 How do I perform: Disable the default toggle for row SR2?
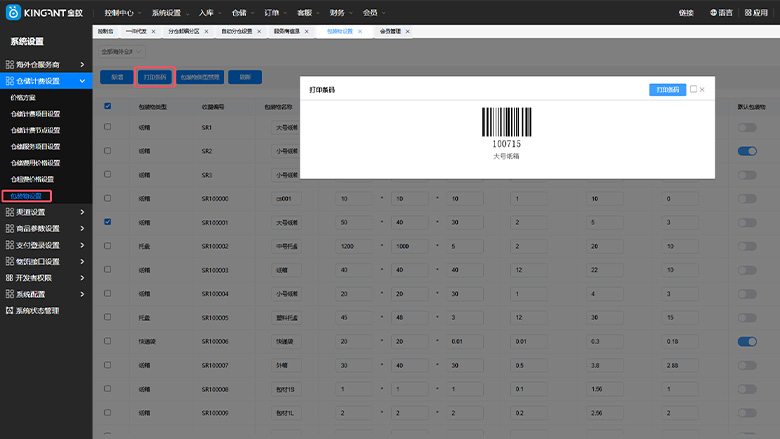pos(747,151)
